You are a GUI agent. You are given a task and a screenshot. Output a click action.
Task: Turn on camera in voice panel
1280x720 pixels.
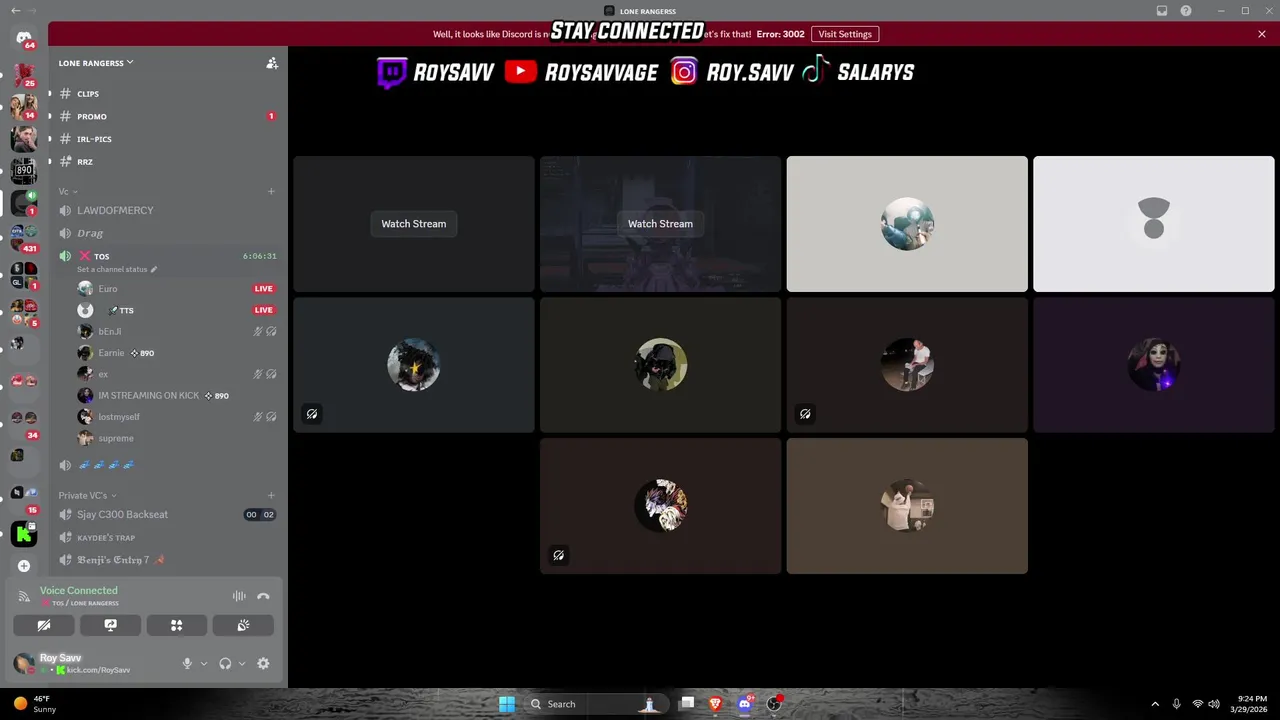(44, 625)
